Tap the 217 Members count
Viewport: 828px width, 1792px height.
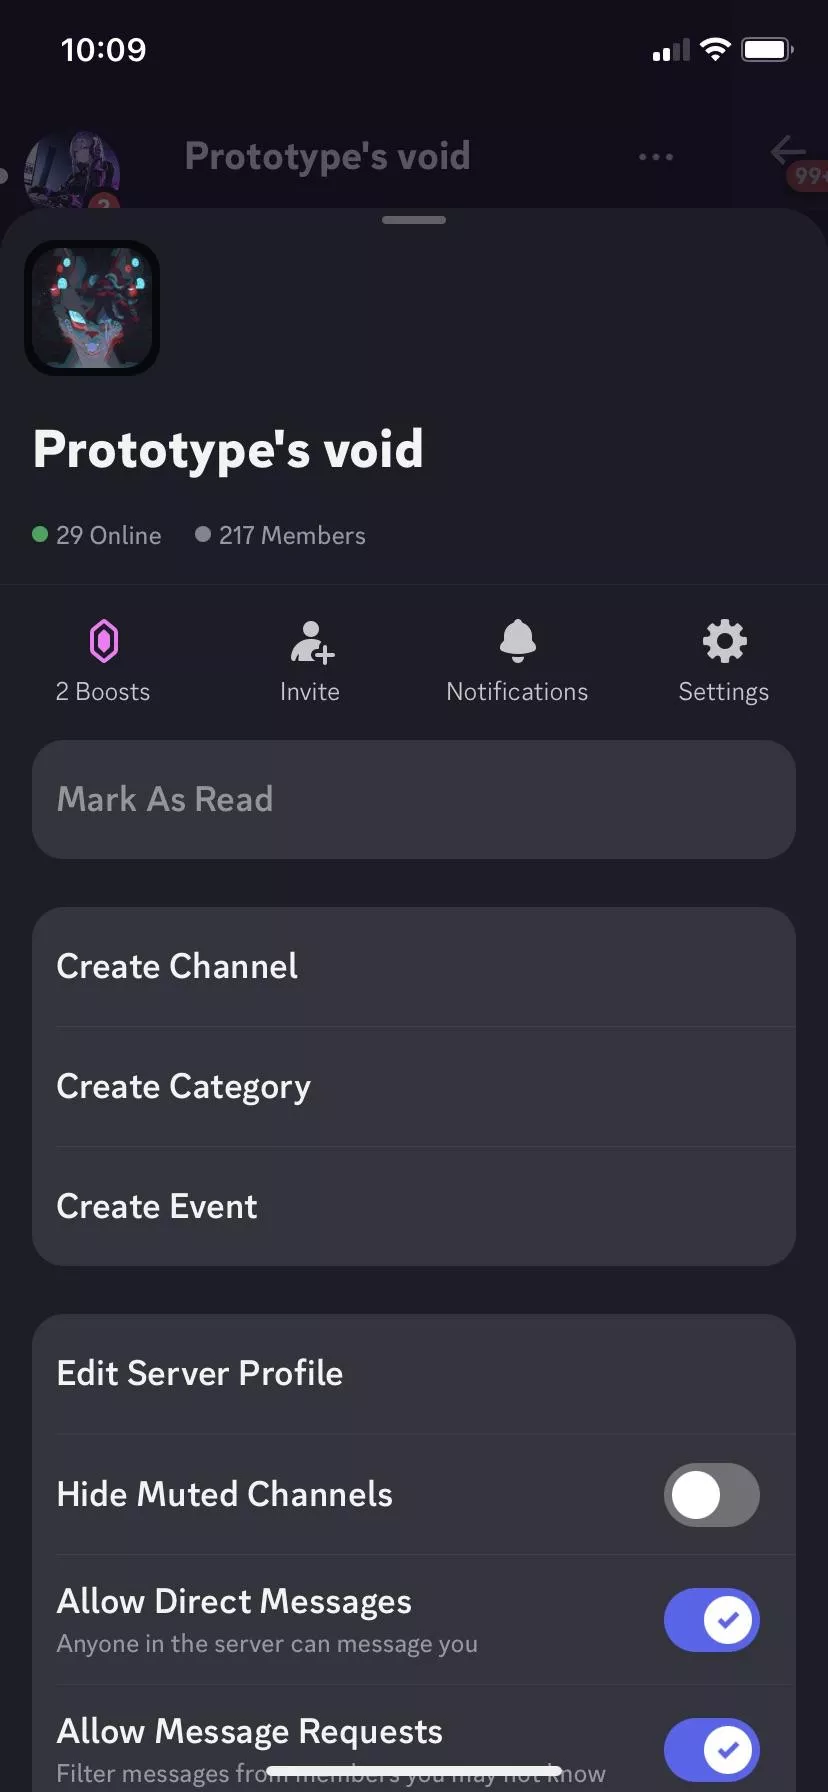281,536
